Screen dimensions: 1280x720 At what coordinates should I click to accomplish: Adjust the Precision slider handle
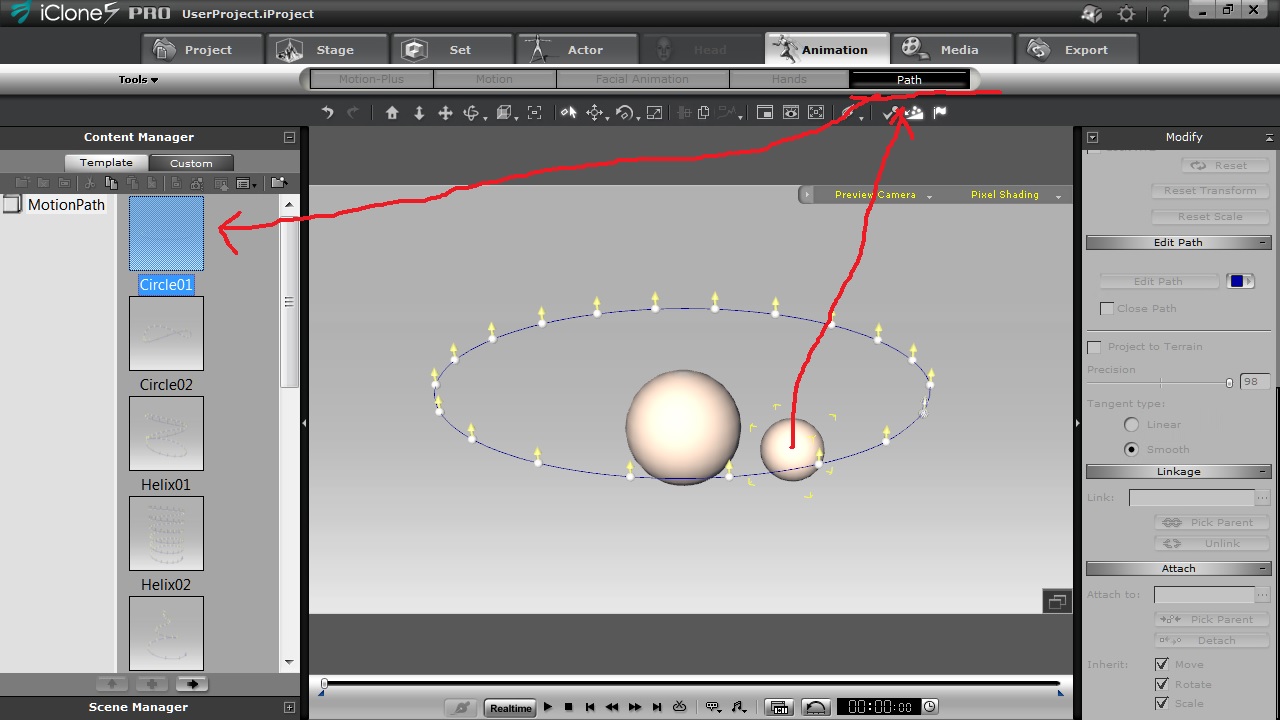pos(1229,383)
